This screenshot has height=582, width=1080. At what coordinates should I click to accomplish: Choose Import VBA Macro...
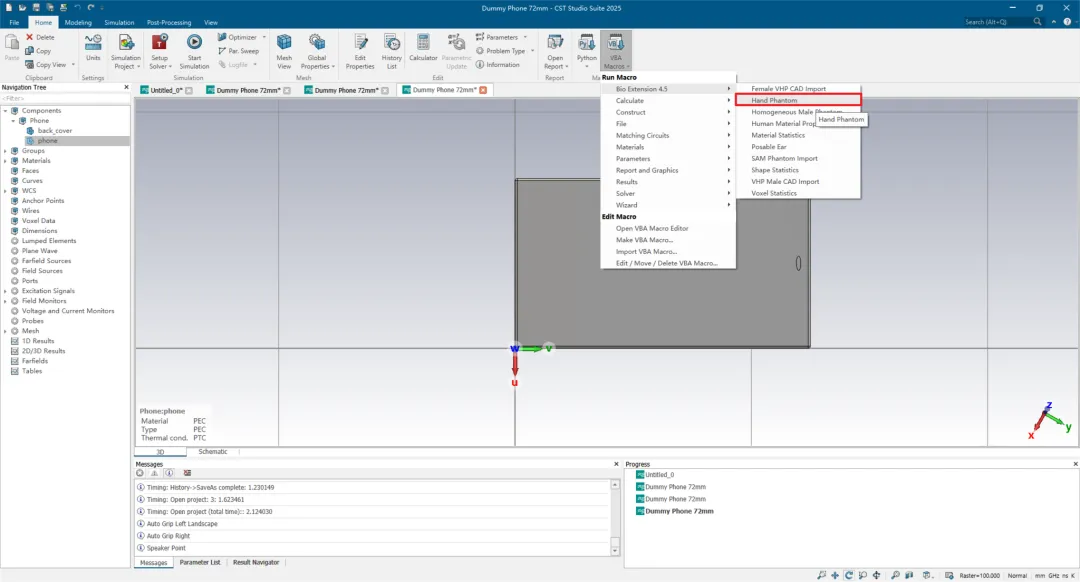click(x=667, y=251)
